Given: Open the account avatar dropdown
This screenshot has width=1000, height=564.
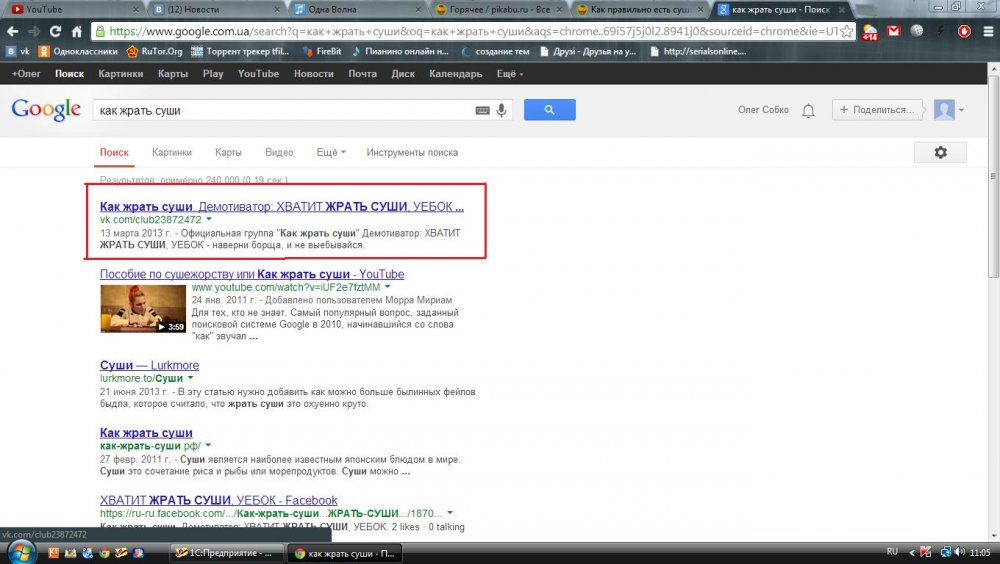Looking at the screenshot, I should (x=948, y=110).
